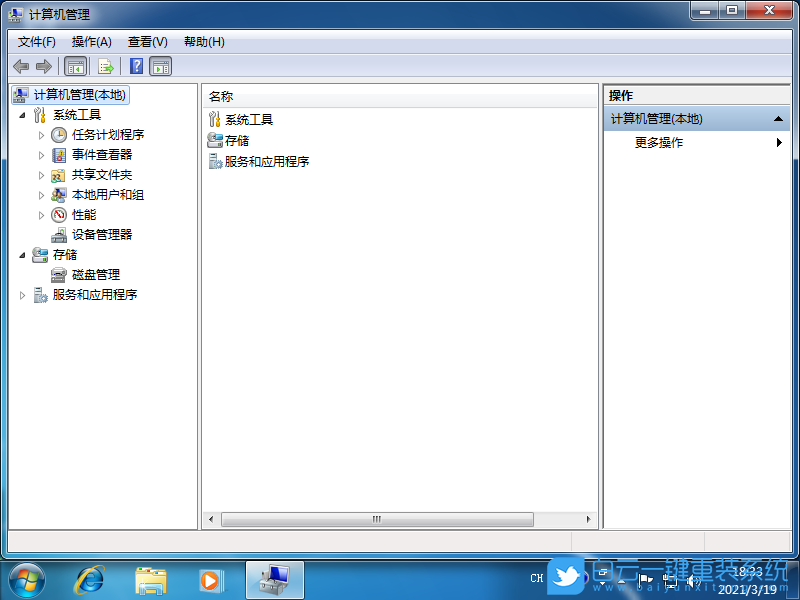This screenshot has width=800, height=600.
Task: Expand 服务和应用程序 in the sidebar tree
Action: click(22, 294)
